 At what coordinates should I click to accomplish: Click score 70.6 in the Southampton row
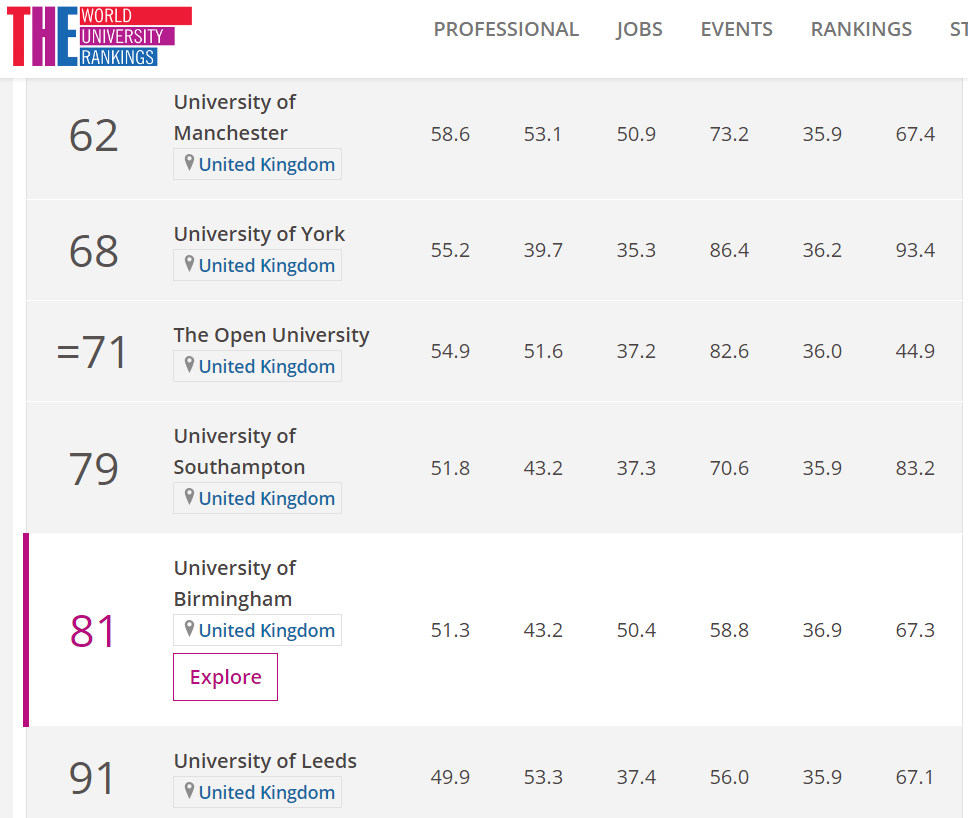pyautogui.click(x=729, y=468)
